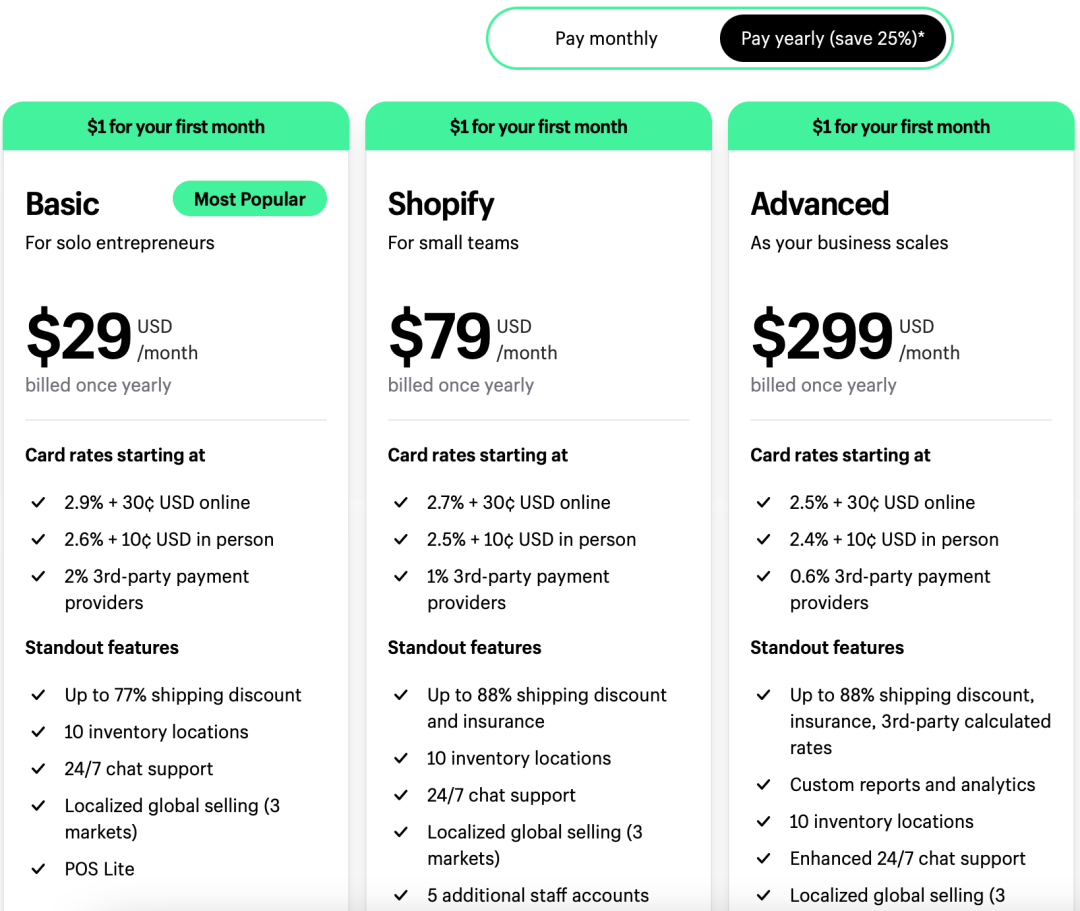Select the Shopify plan heading

coord(441,205)
